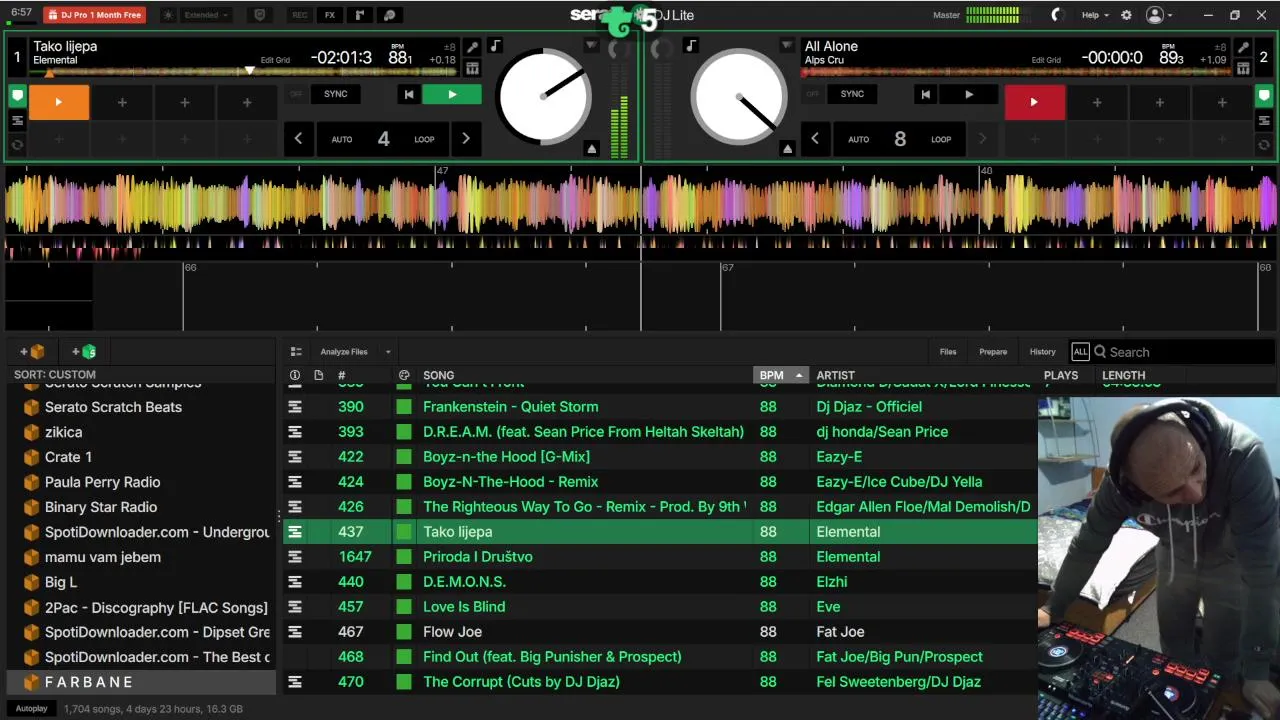Click Edit Grid on deck 2

(x=1046, y=60)
